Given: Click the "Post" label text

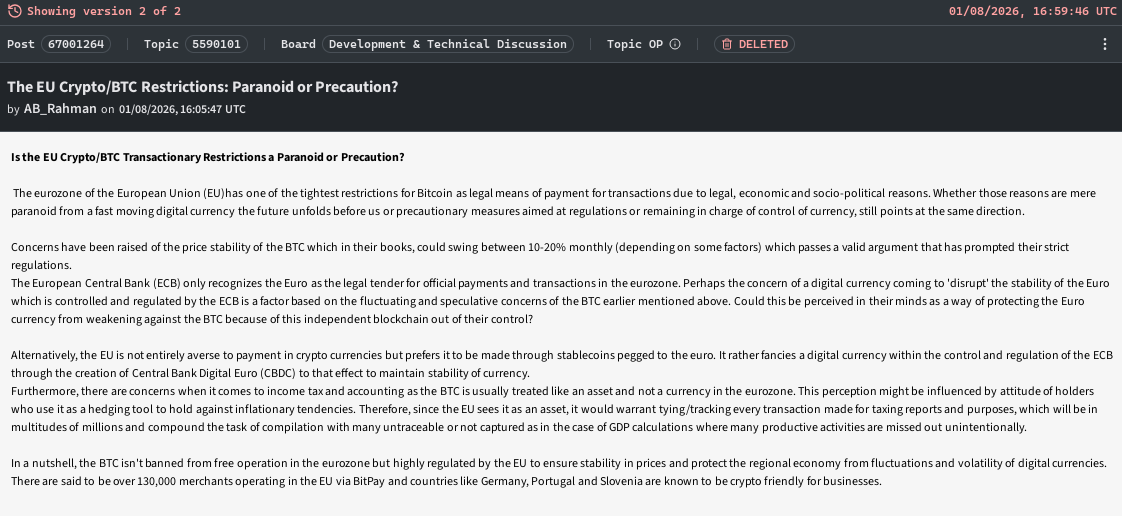Looking at the screenshot, I should 21,44.
